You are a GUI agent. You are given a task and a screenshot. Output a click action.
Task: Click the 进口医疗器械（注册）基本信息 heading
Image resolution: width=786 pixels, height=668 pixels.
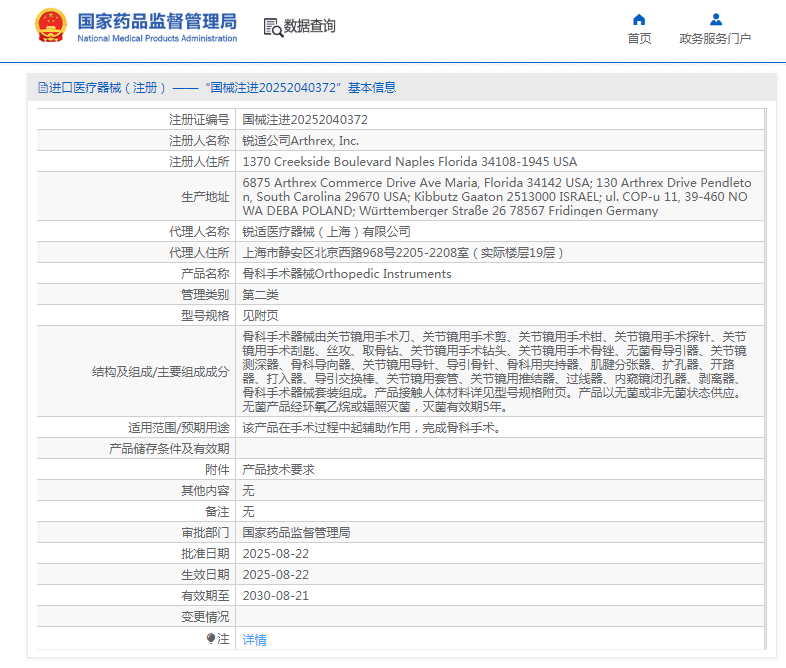pos(217,88)
